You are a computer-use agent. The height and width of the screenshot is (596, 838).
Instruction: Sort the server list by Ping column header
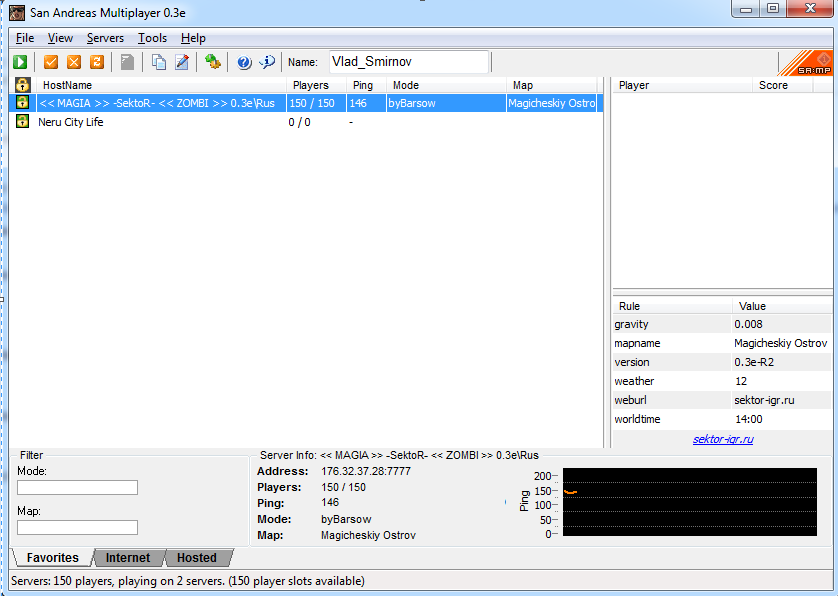pyautogui.click(x=363, y=85)
